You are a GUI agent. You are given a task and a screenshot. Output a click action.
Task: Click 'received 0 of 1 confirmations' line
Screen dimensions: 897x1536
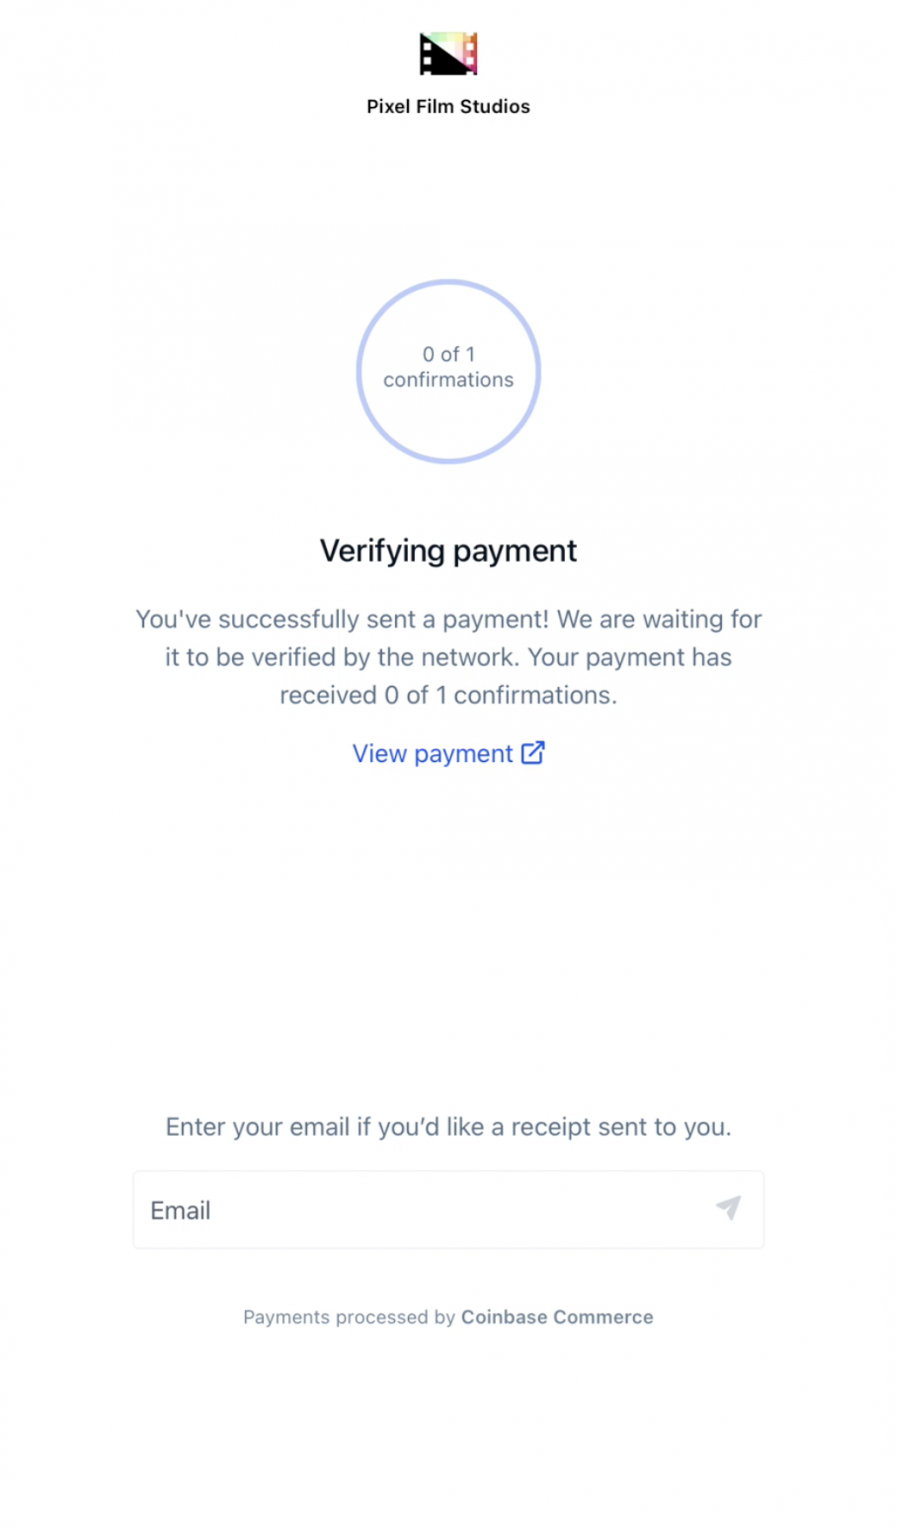[x=448, y=695]
